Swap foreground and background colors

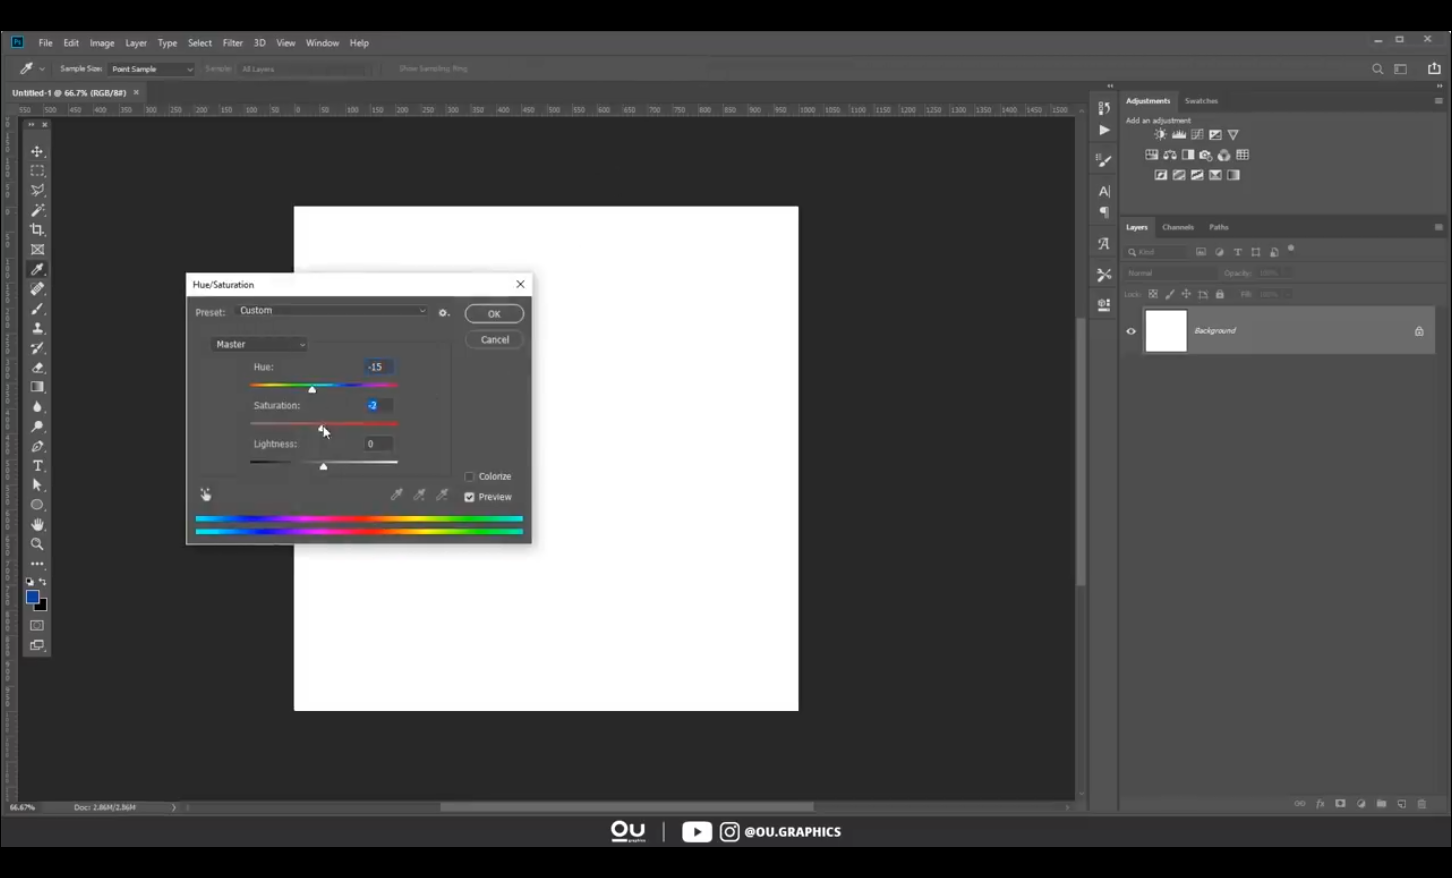click(42, 582)
